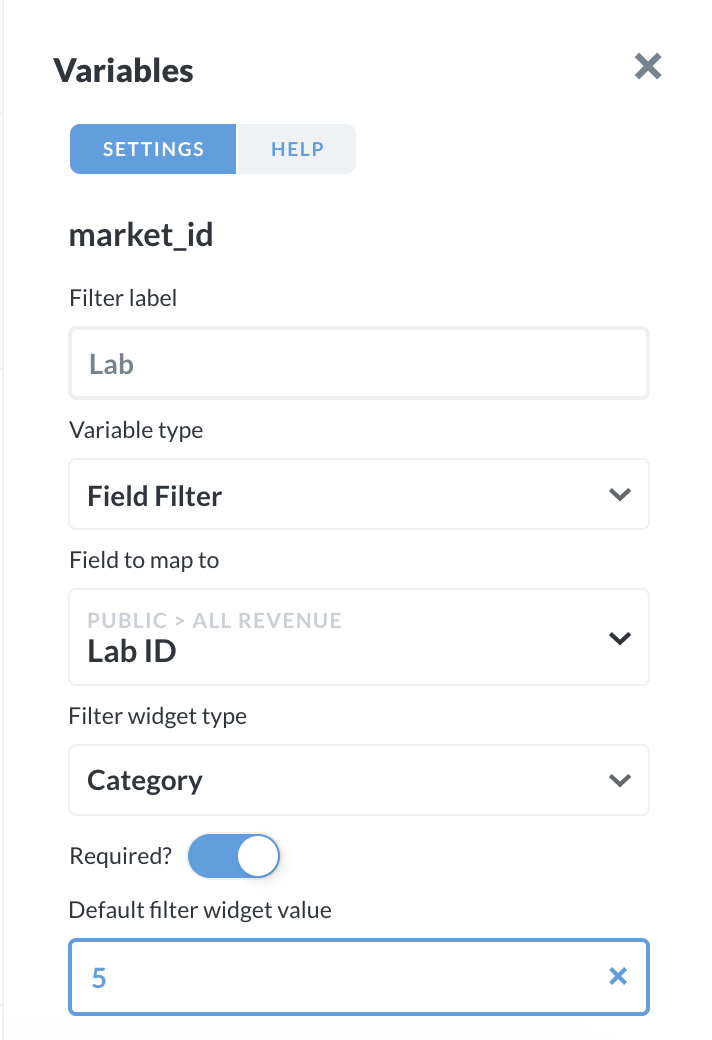The image size is (712, 1040).
Task: Expand the Filter widget type Category dropdown
Action: 358,780
